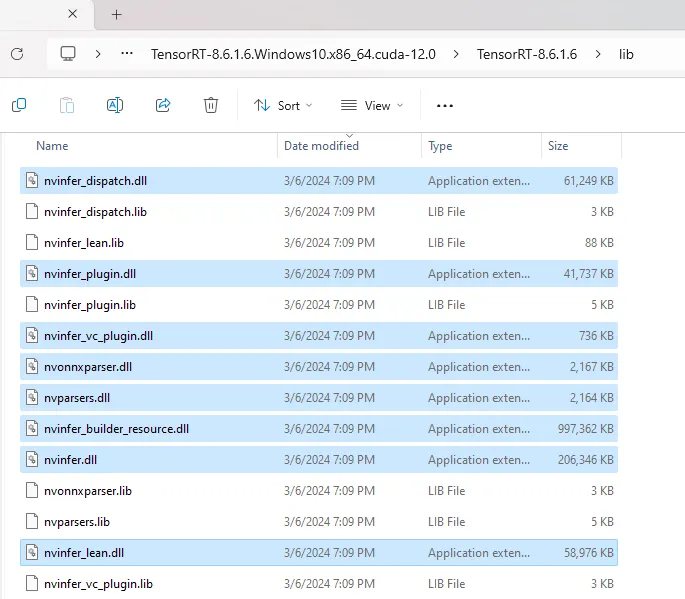Select file name nvonnxparser.lib
Screen dimensions: 685x599
(x=88, y=491)
